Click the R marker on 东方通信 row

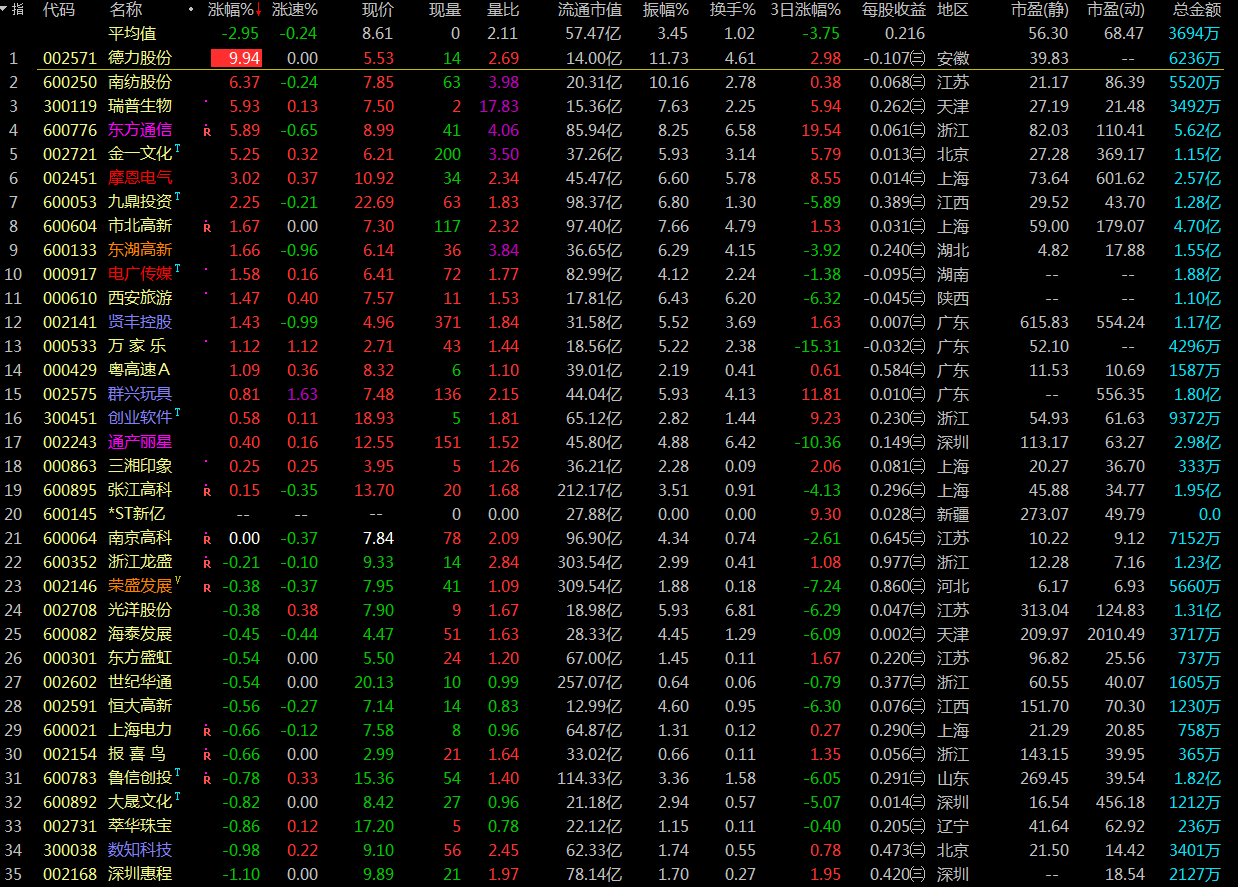(x=207, y=131)
